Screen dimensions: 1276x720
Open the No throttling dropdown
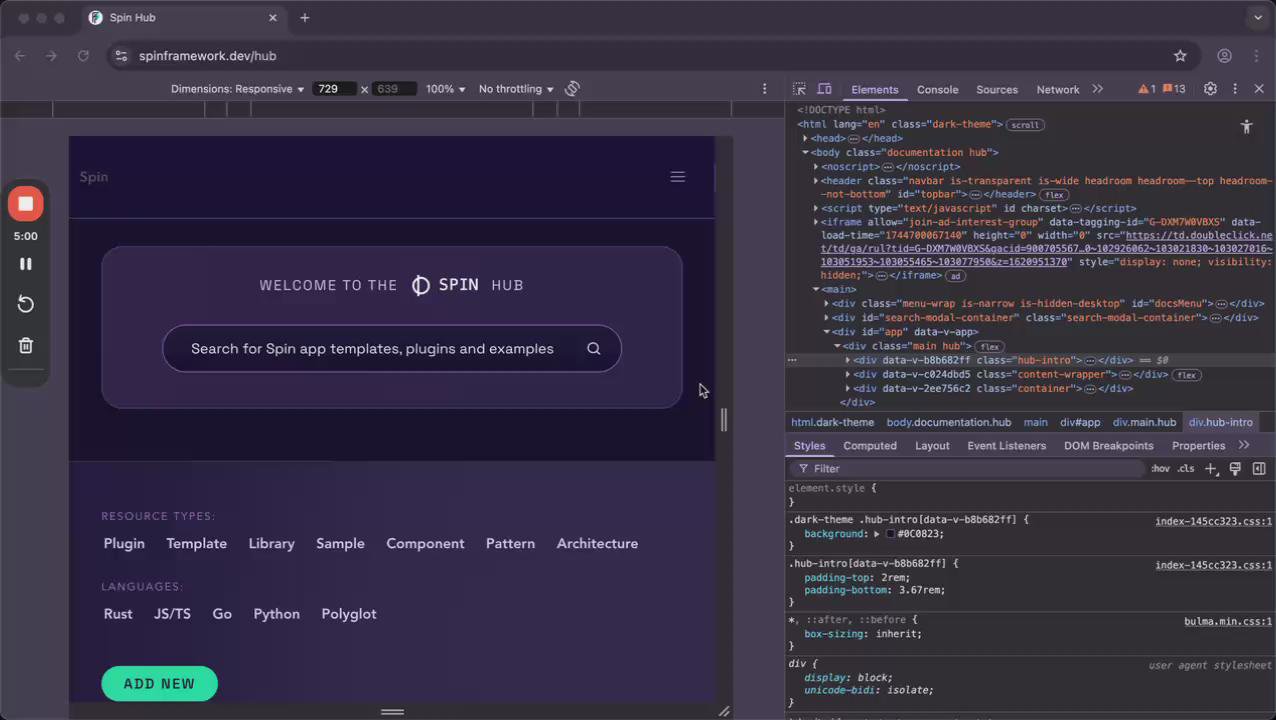pyautogui.click(x=516, y=89)
